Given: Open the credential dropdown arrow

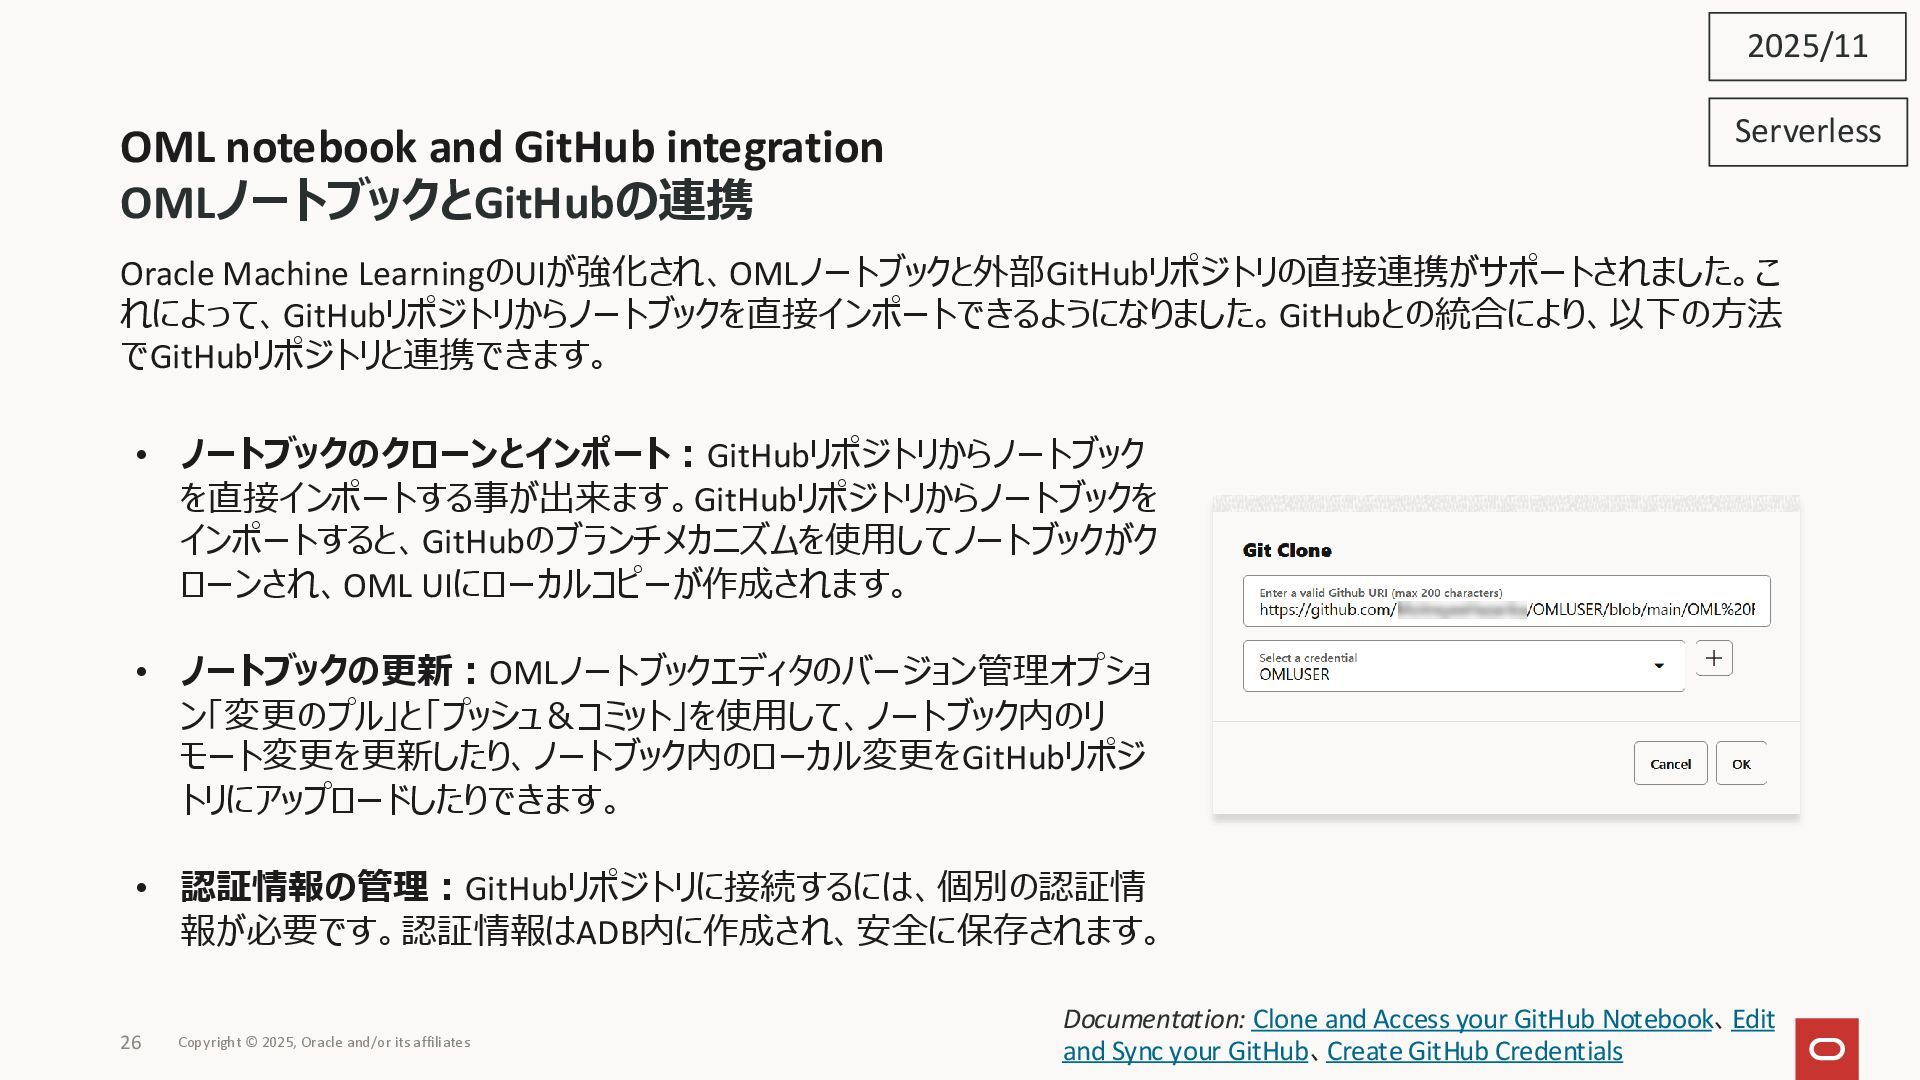Looking at the screenshot, I should pyautogui.click(x=1658, y=666).
